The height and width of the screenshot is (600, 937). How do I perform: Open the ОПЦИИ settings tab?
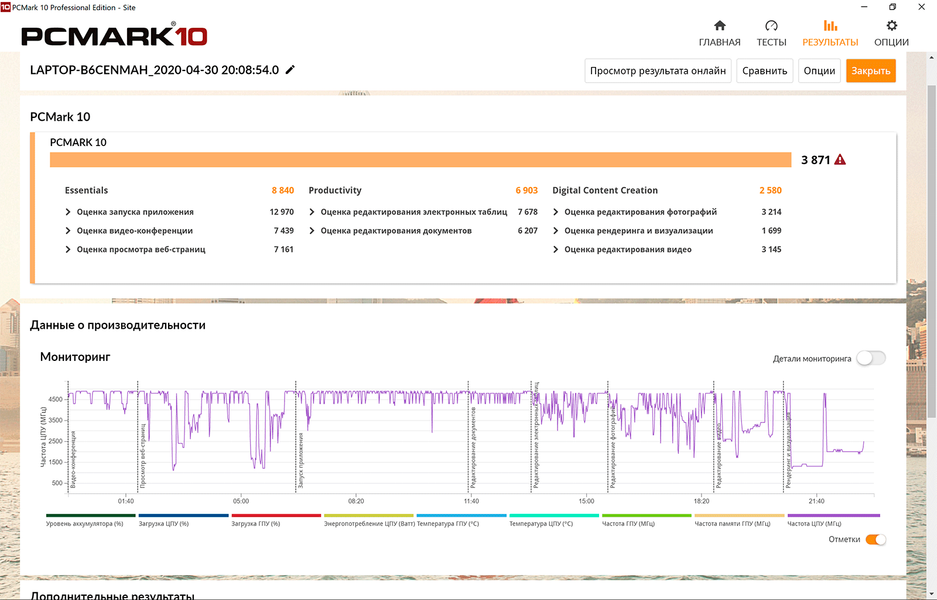[891, 33]
